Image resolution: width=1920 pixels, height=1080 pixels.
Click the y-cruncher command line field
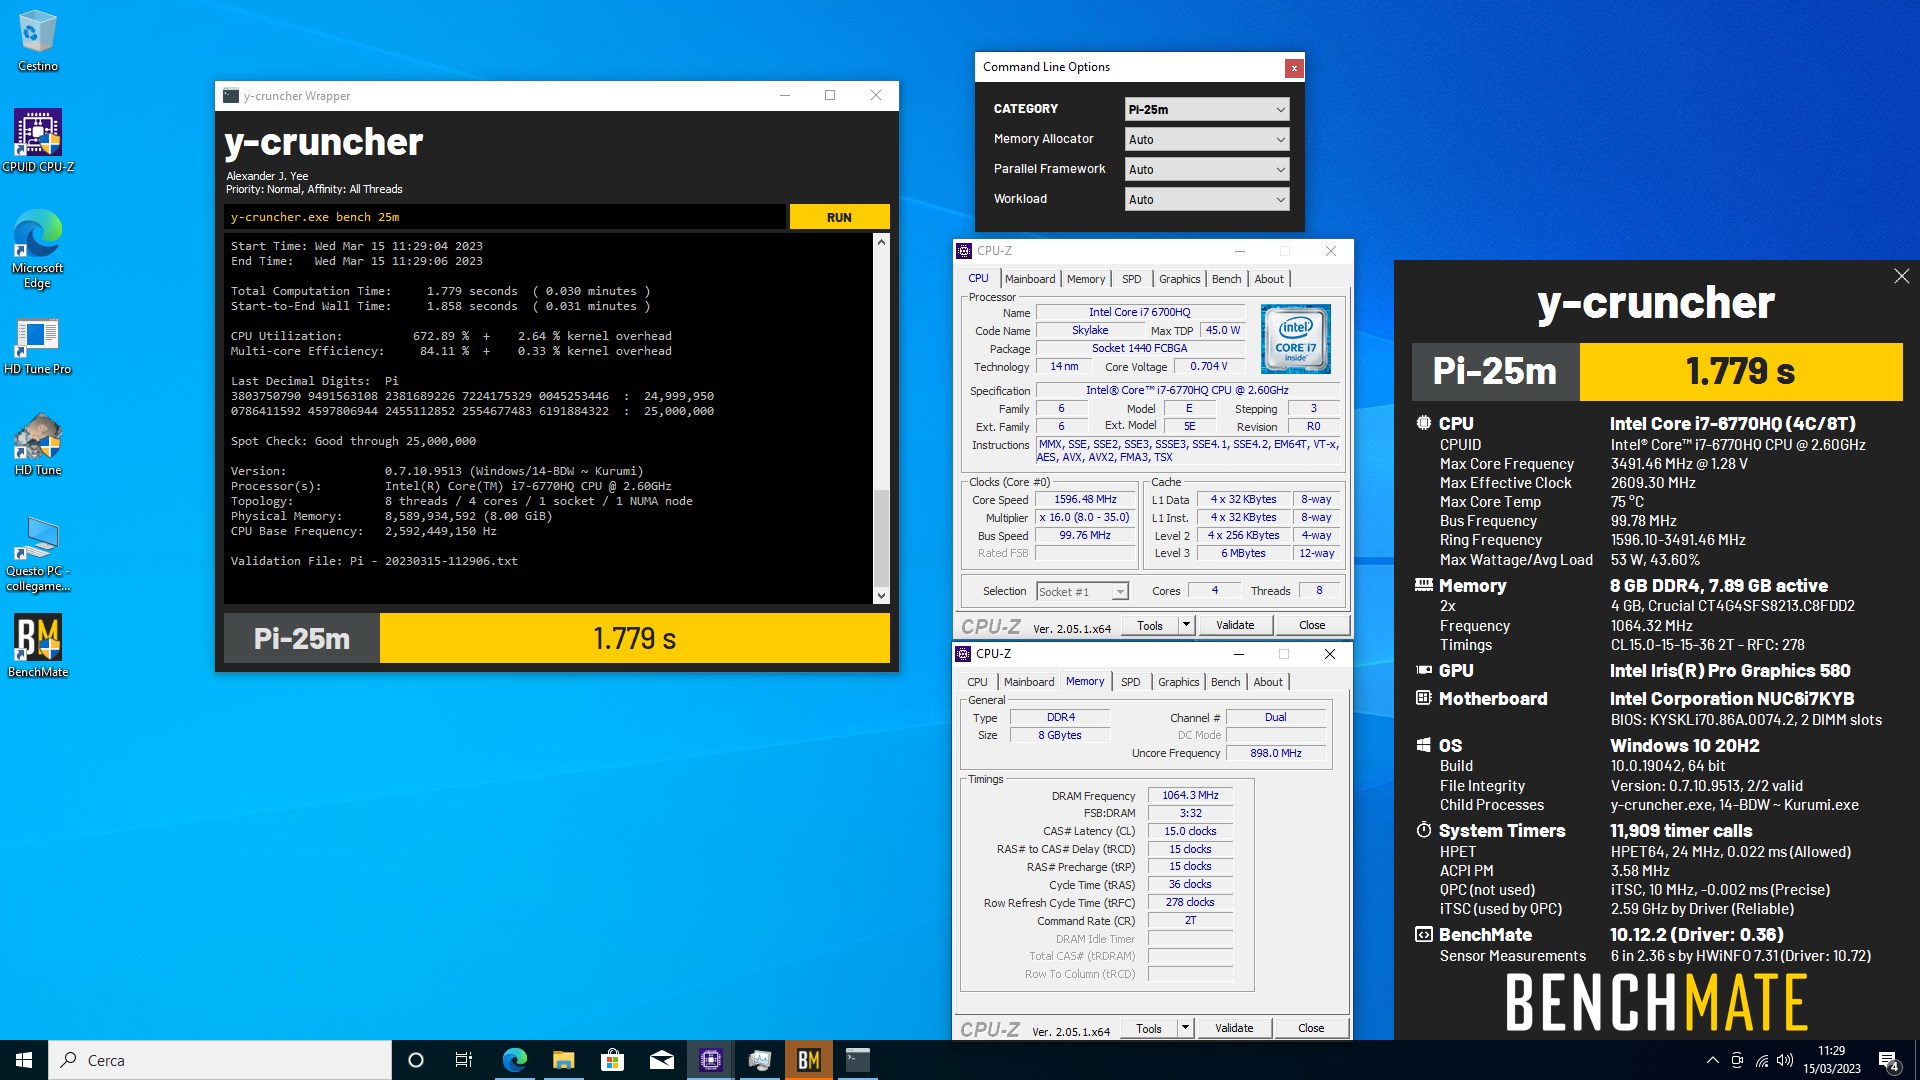click(x=505, y=217)
